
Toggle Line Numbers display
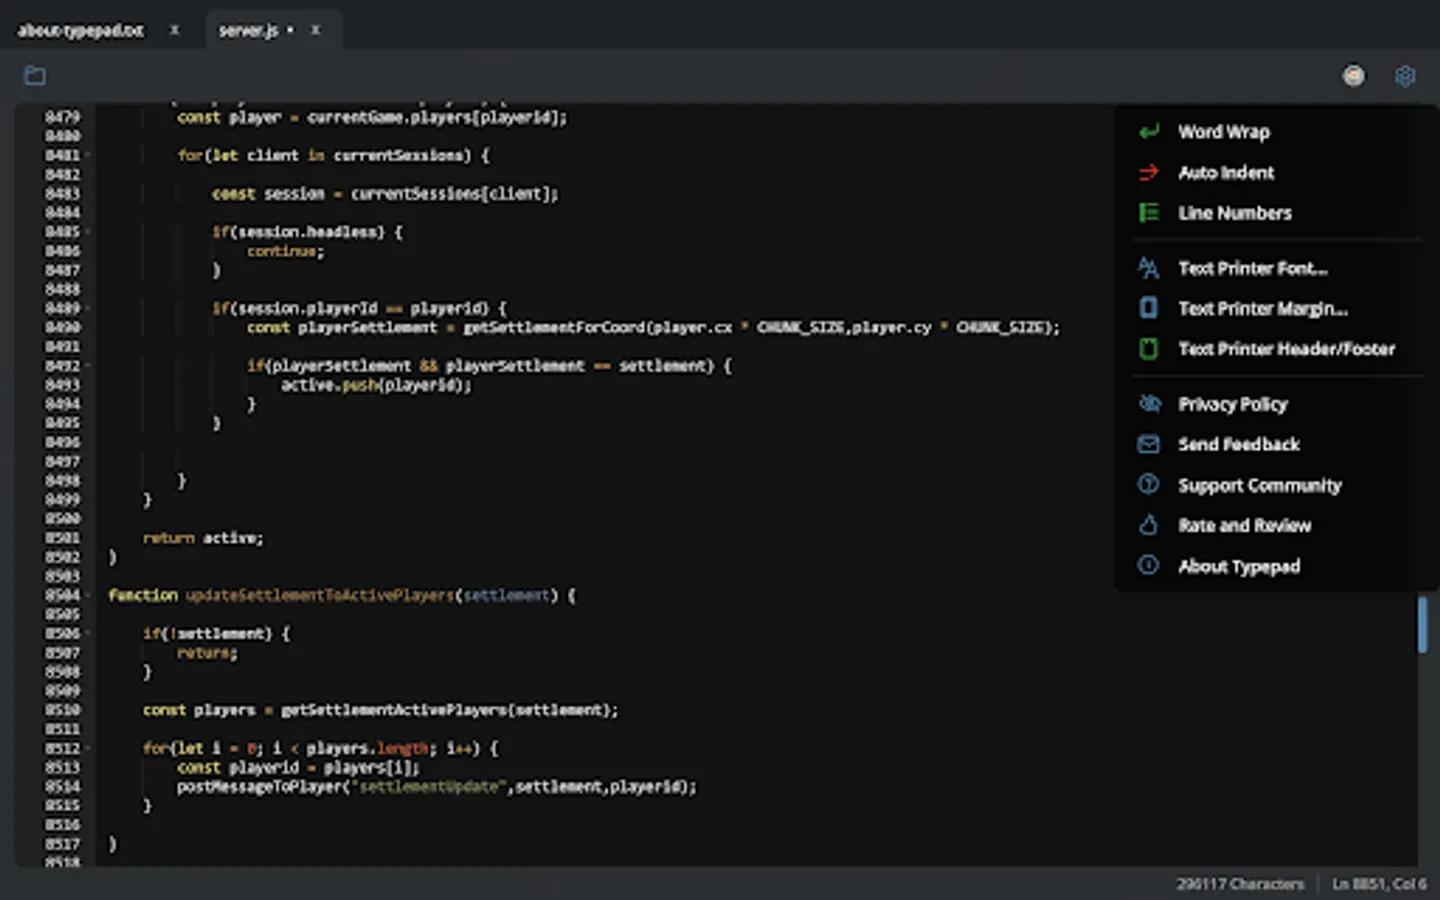(1235, 212)
